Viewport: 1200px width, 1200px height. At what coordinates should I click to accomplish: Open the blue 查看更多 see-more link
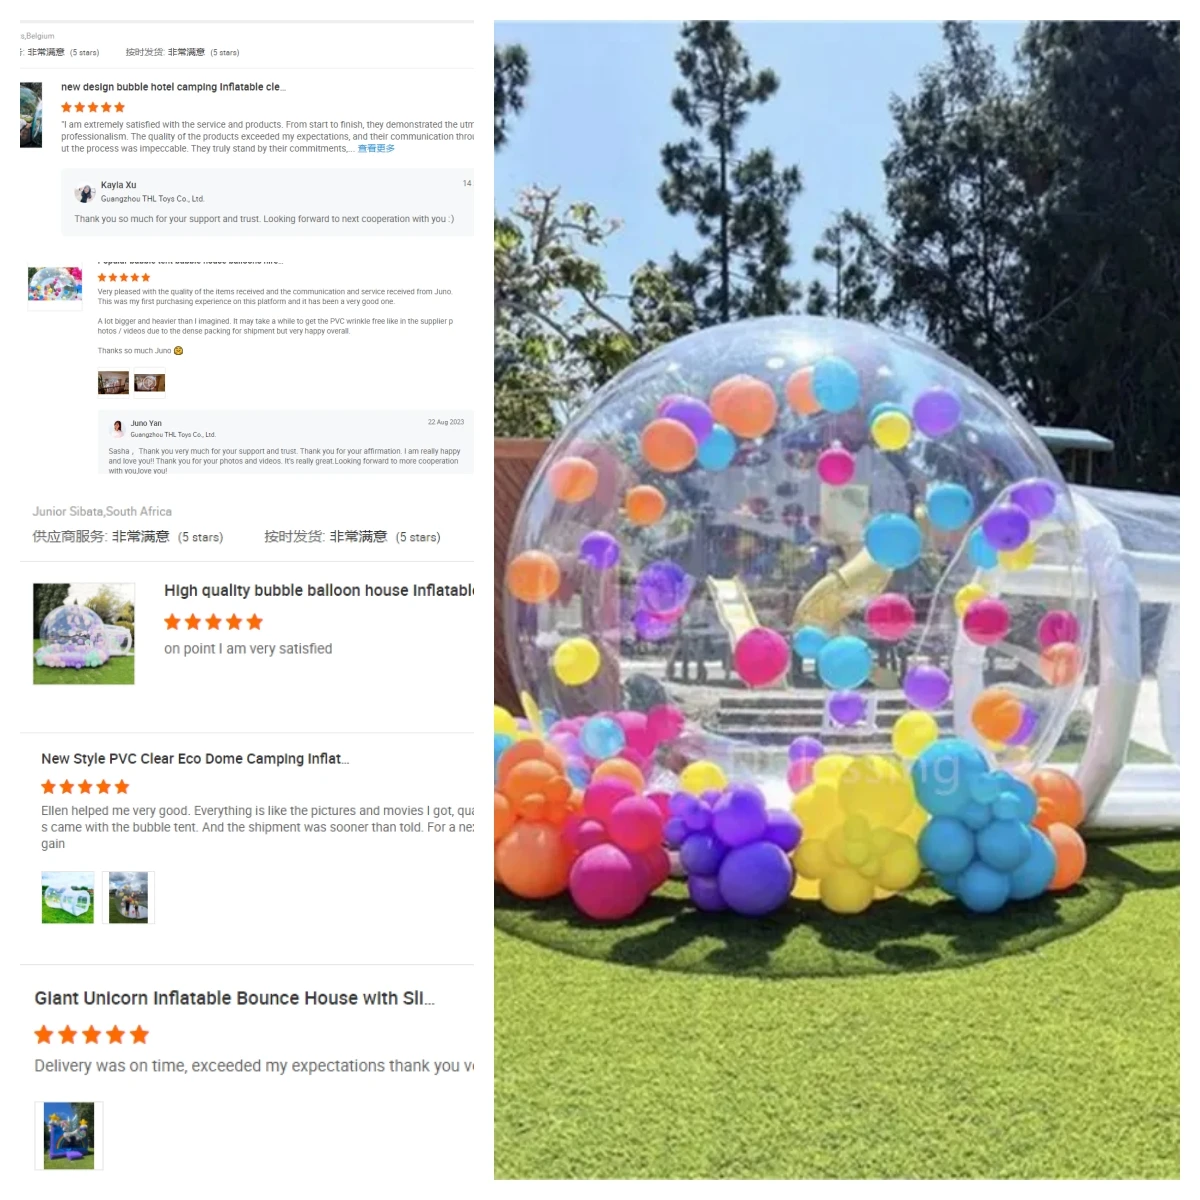click(376, 148)
